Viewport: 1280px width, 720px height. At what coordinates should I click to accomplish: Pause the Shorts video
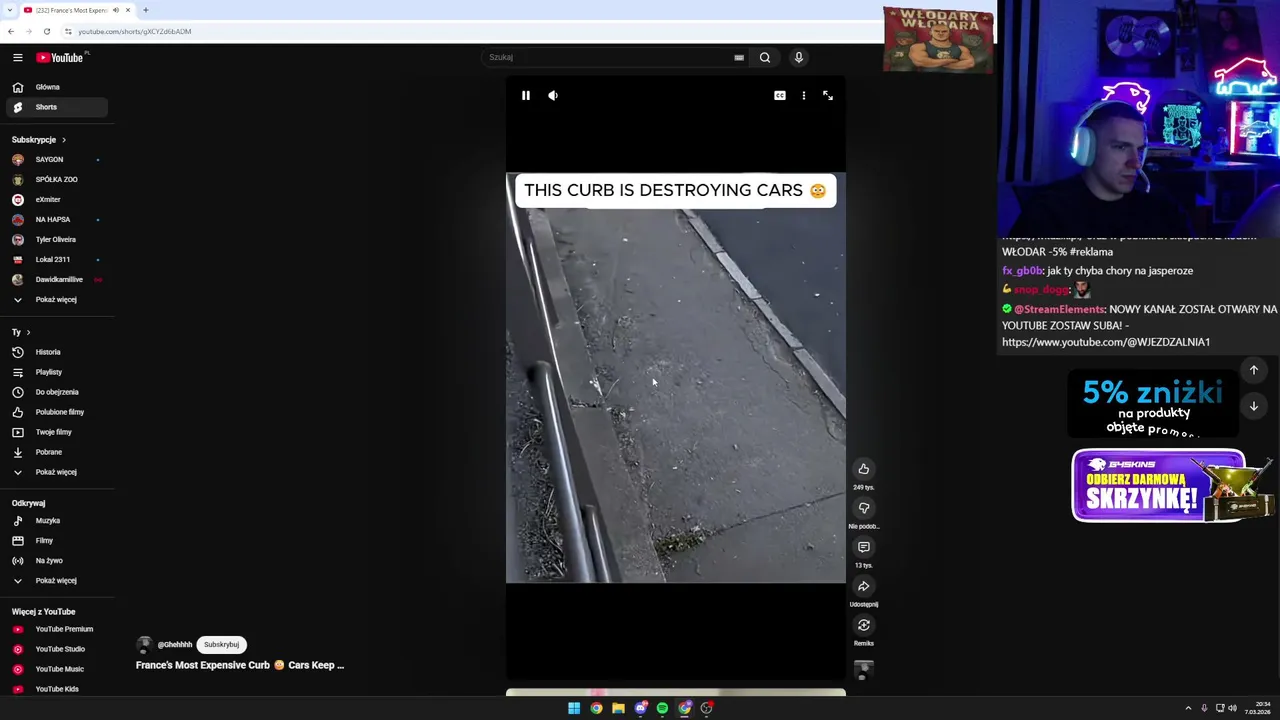click(x=526, y=95)
